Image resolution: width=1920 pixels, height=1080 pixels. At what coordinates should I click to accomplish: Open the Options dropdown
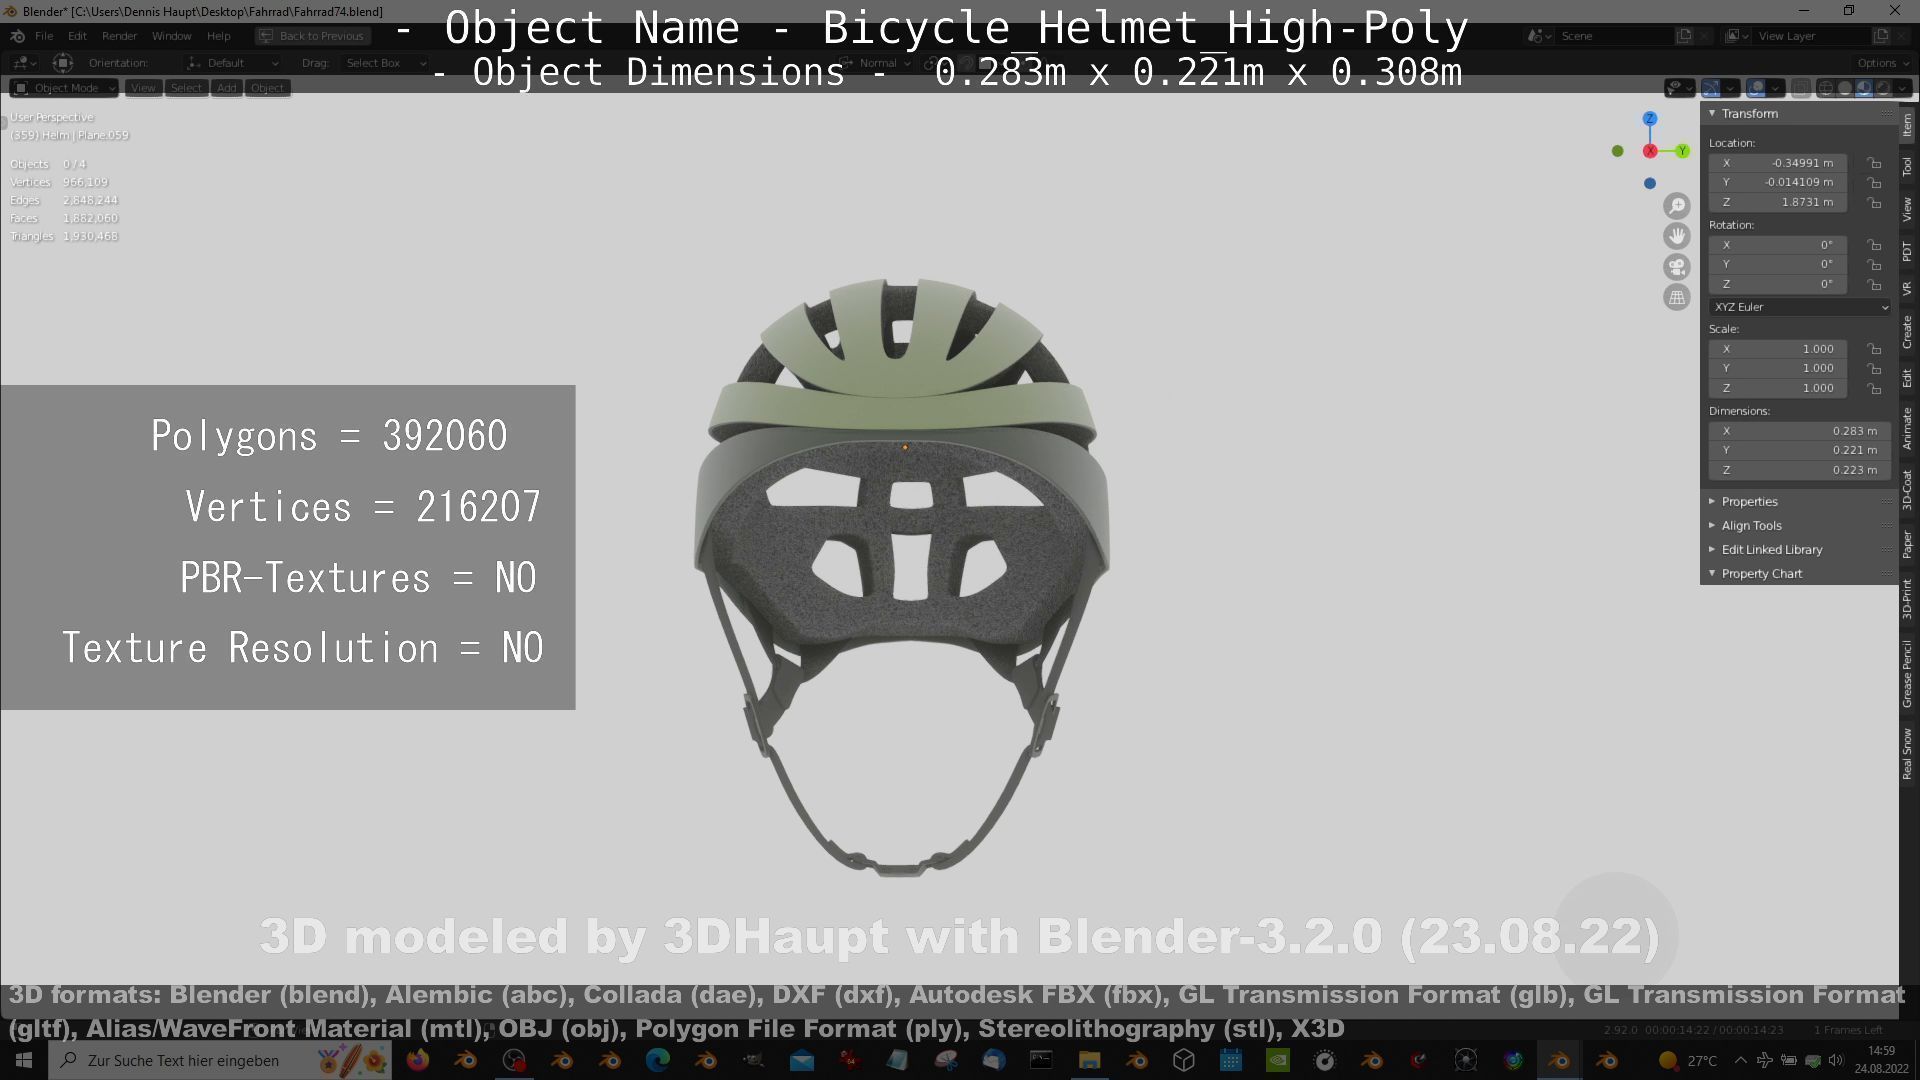(x=1882, y=63)
